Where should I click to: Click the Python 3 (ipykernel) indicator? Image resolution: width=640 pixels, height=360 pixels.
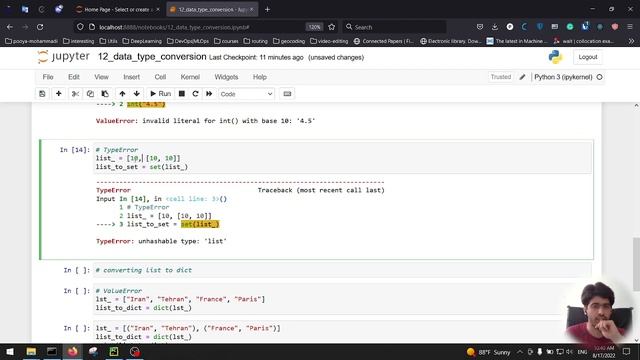click(563, 77)
